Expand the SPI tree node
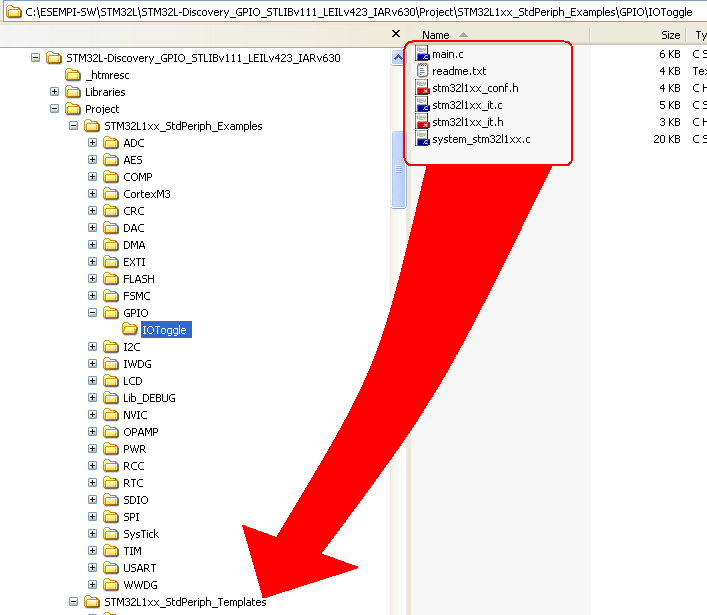This screenshot has width=707, height=615. pos(92,517)
